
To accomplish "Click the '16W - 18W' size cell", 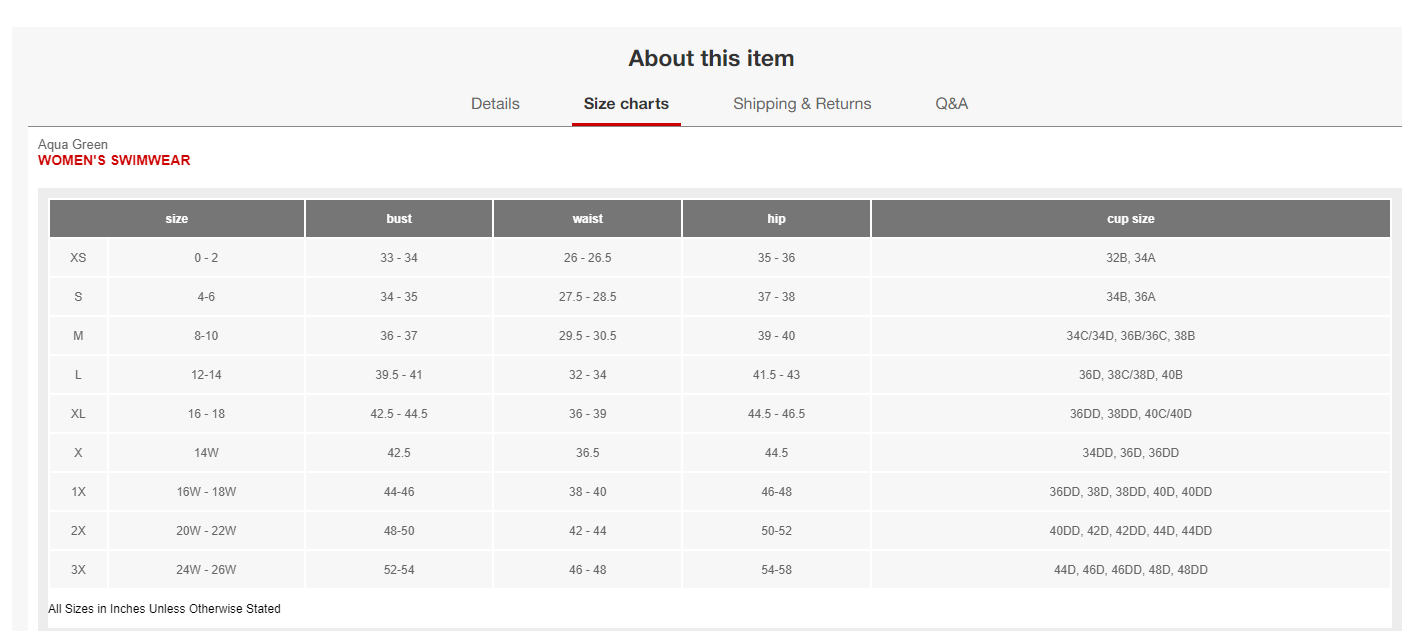I will (x=206, y=492).
